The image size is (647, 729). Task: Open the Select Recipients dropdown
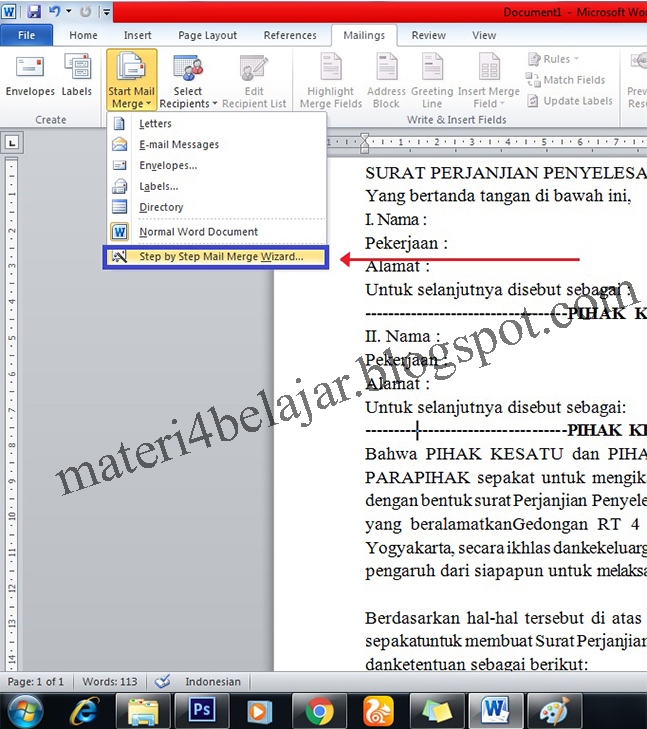[188, 81]
